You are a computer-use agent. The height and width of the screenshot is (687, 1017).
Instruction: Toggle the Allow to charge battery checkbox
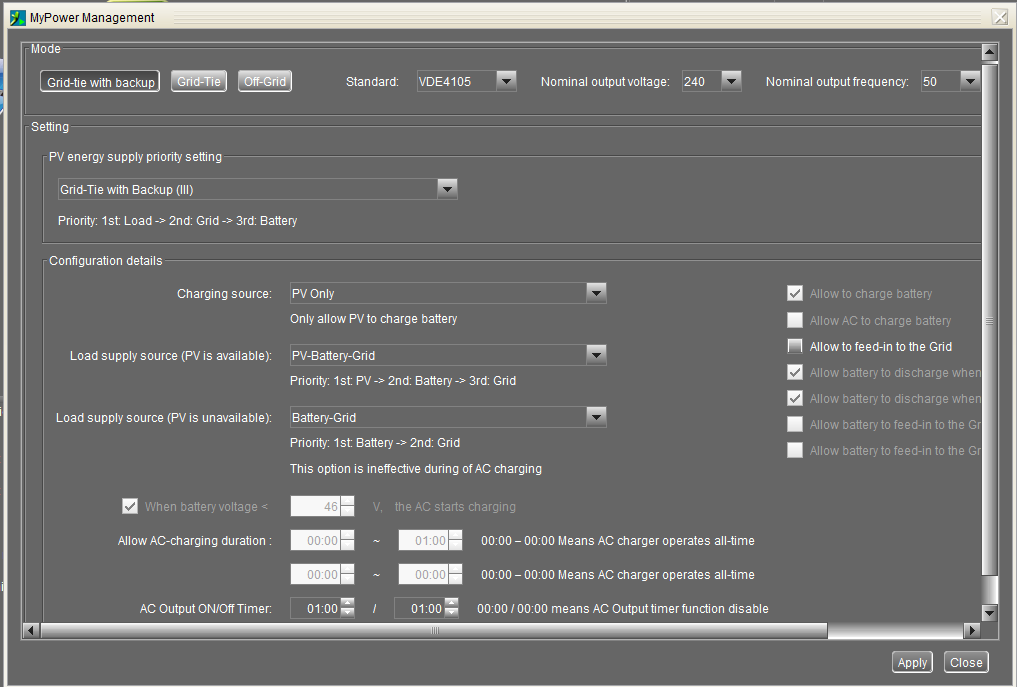click(795, 293)
